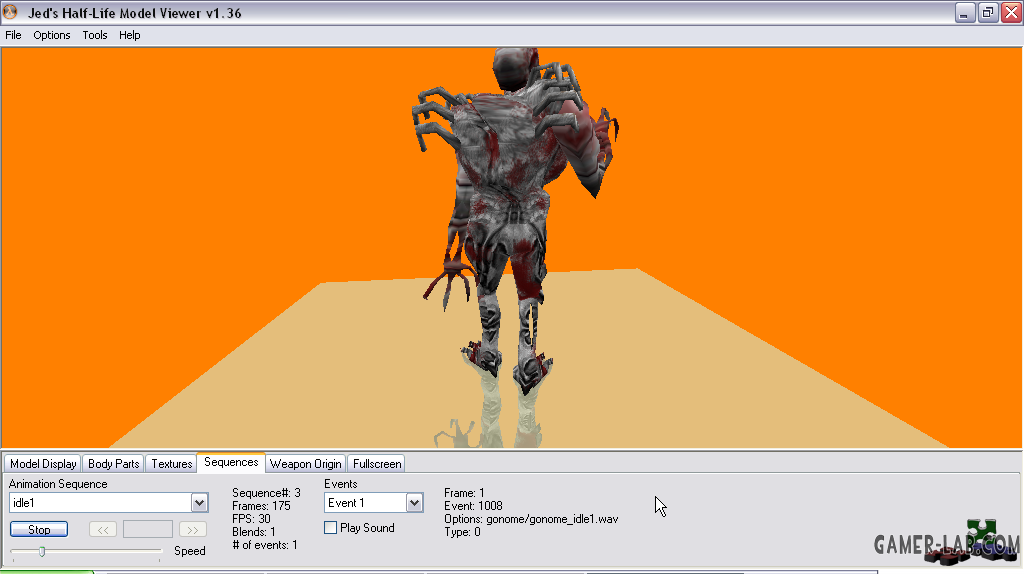The width and height of the screenshot is (1024, 574).
Task: Click the 'Frame: 1' text
Action: [x=464, y=493]
